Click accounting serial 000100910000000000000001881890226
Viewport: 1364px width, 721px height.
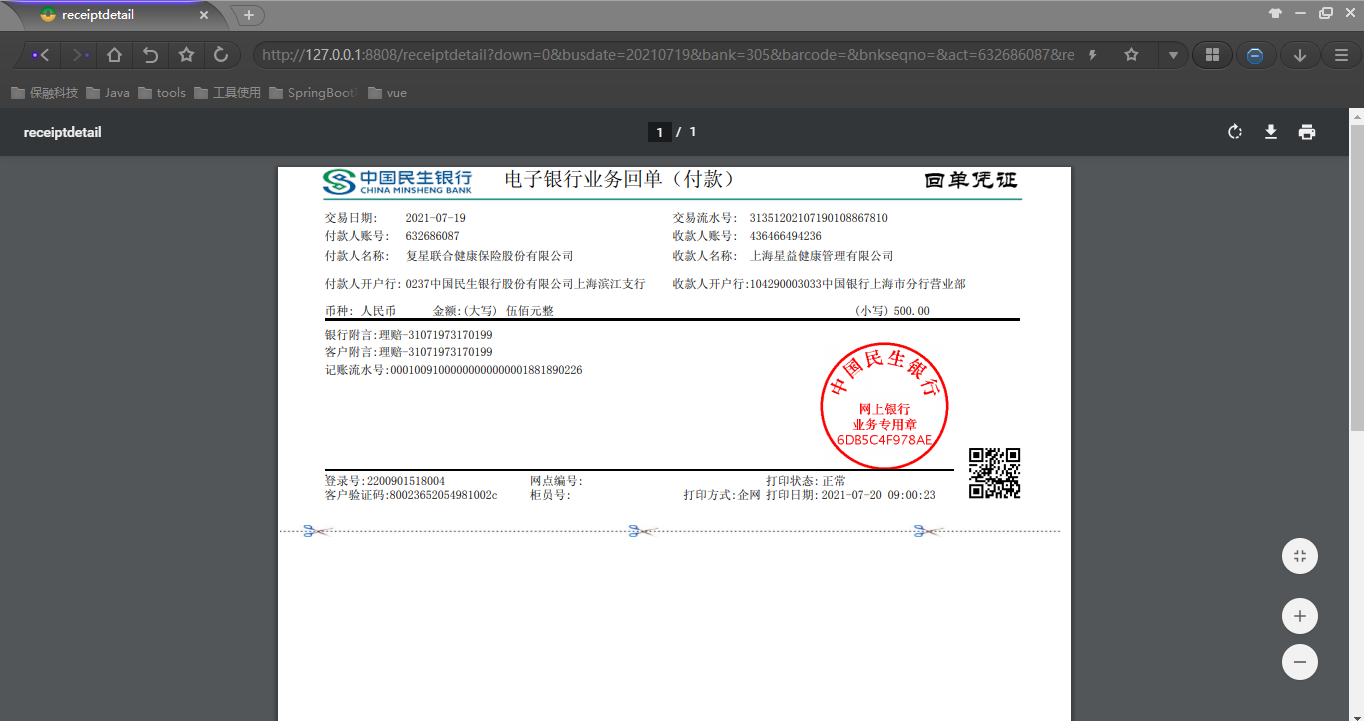tap(485, 370)
